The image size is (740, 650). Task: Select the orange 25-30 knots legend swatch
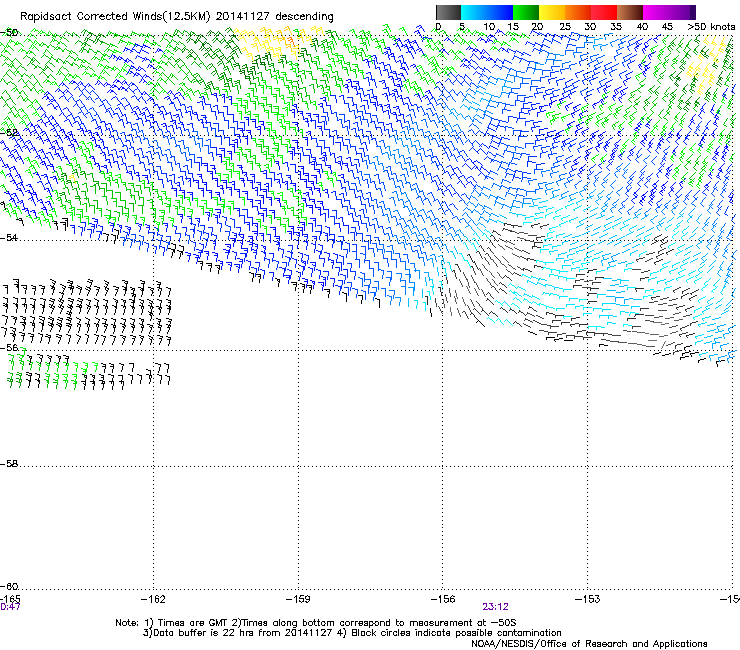tap(578, 12)
